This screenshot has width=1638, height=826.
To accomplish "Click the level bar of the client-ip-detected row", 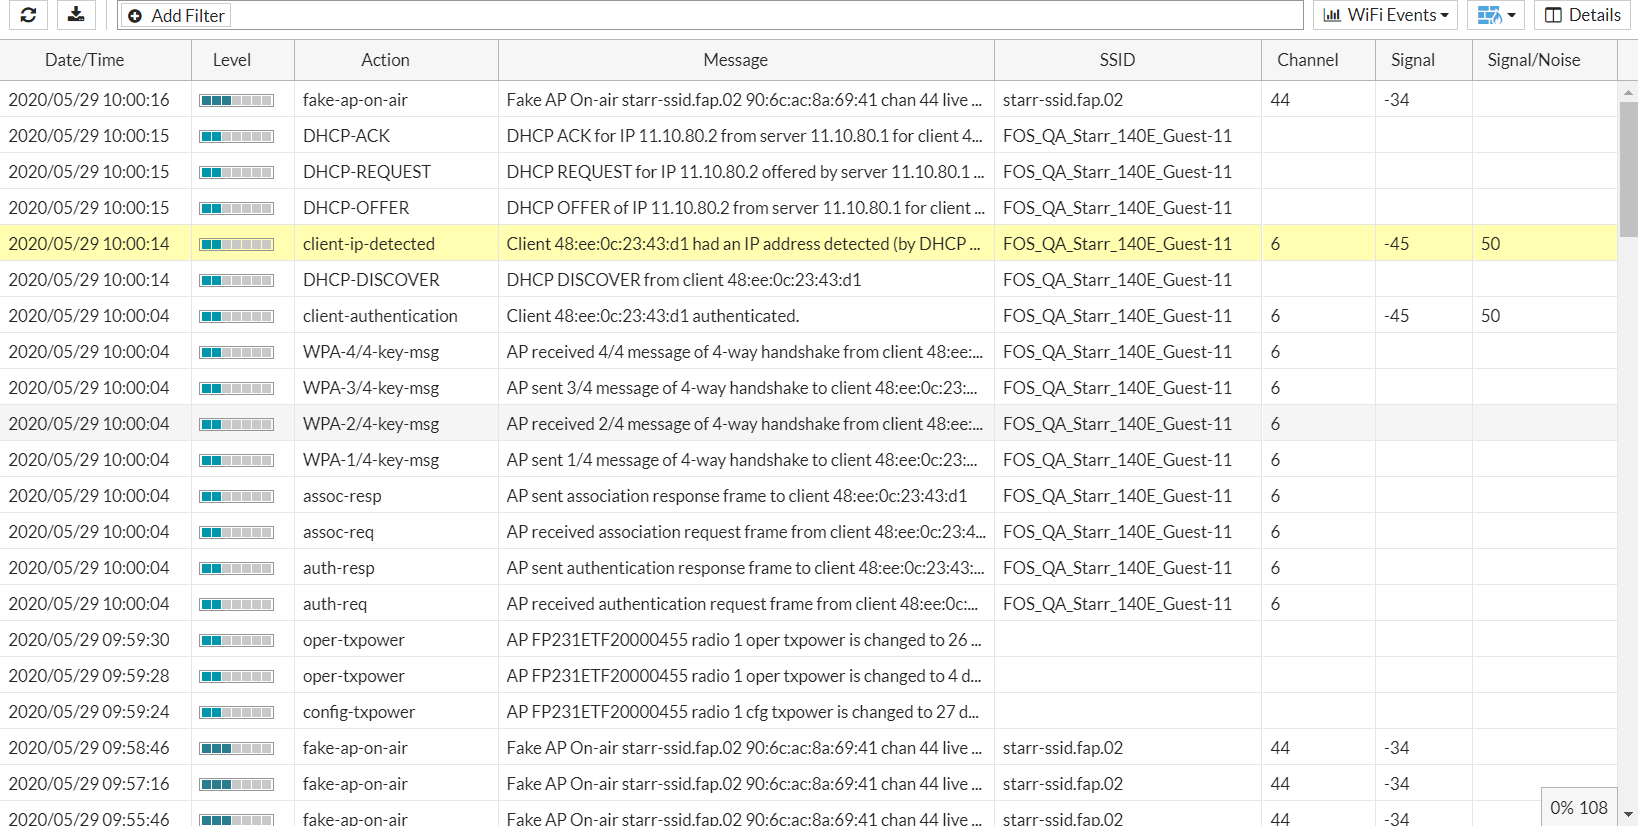I will coord(236,244).
